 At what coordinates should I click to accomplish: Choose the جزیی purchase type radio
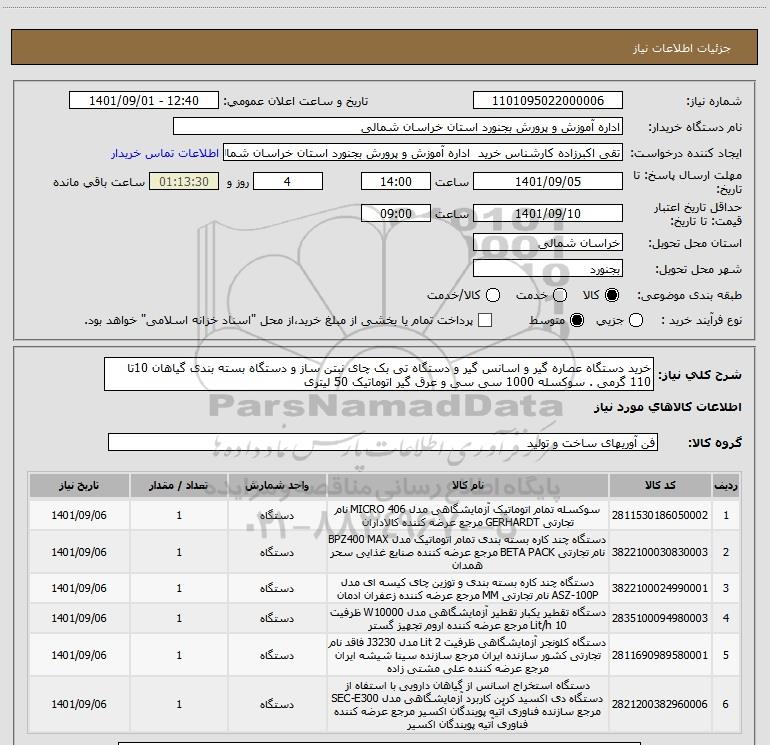tap(636, 320)
